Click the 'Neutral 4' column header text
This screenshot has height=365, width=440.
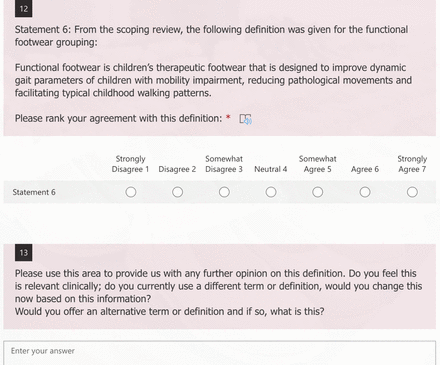pyautogui.click(x=271, y=169)
